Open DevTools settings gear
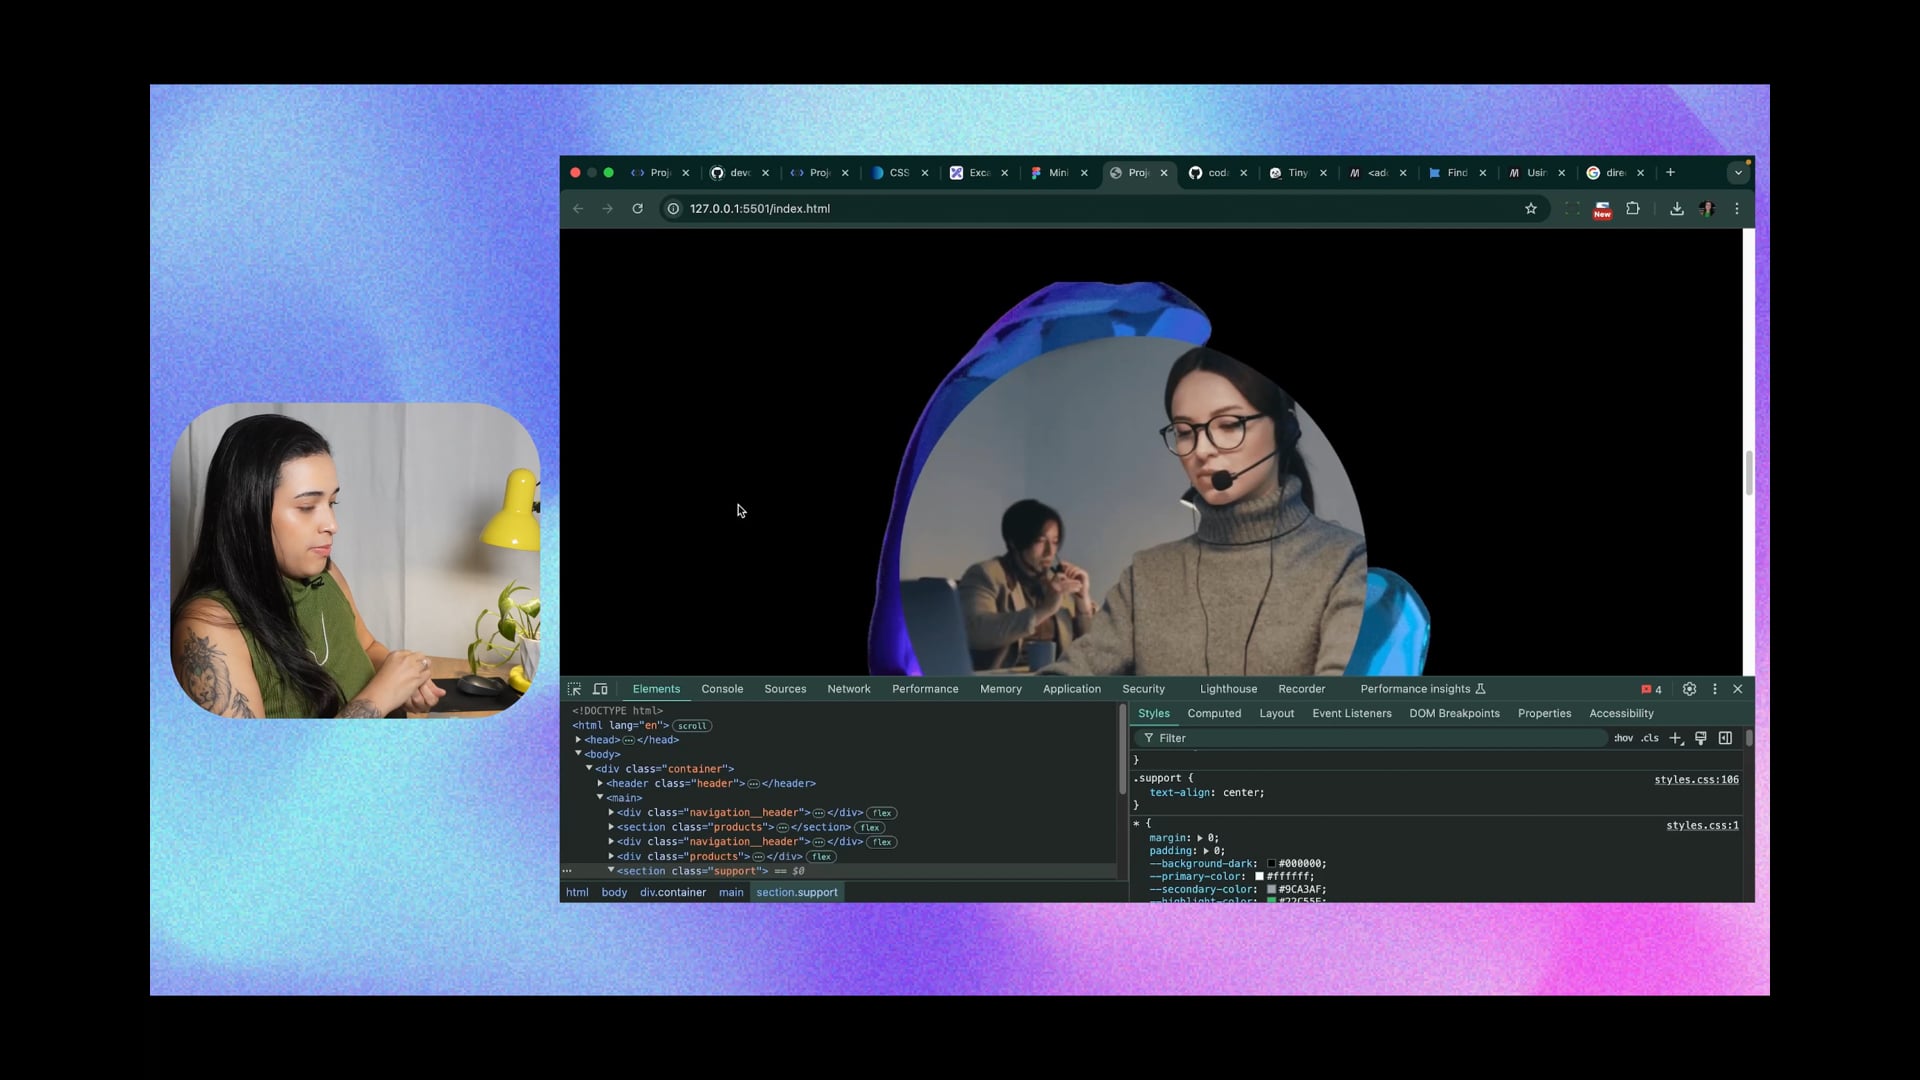 pos(1689,689)
